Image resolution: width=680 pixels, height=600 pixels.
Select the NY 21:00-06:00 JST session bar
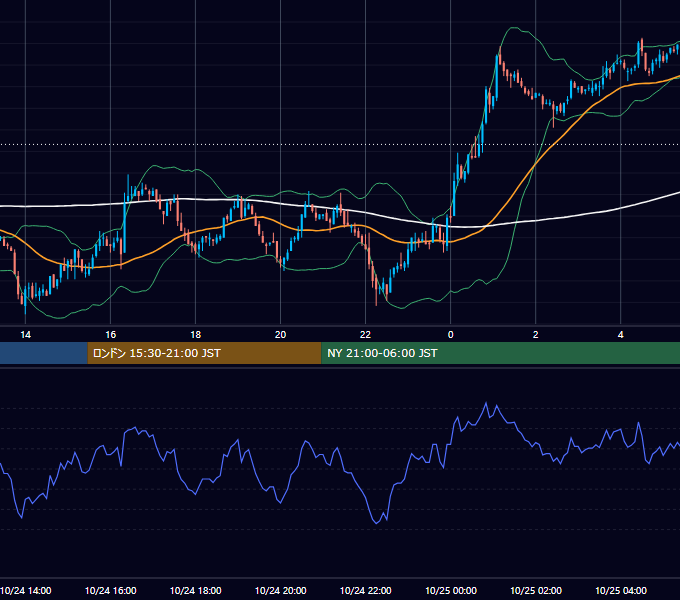(500, 353)
